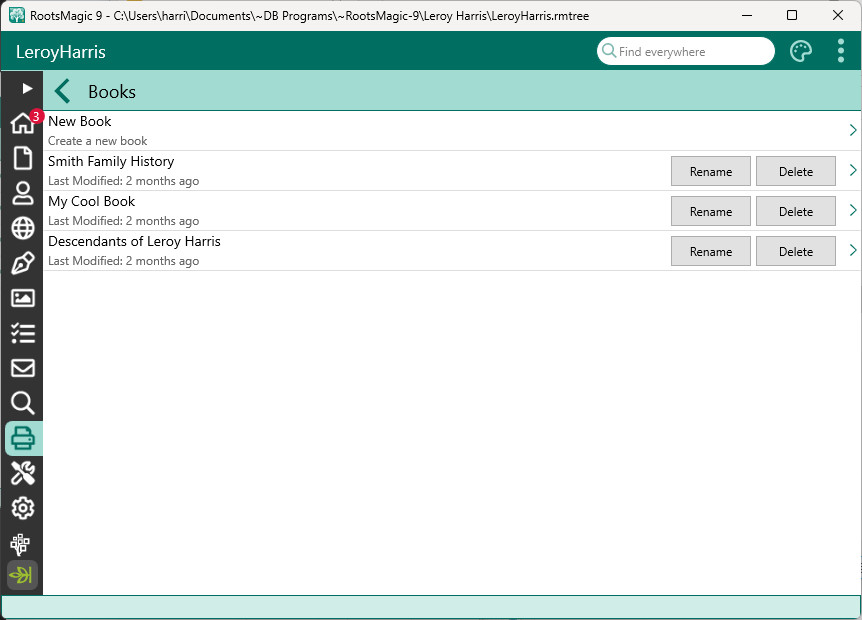
Task: Open the Media picture icon
Action: (22, 298)
